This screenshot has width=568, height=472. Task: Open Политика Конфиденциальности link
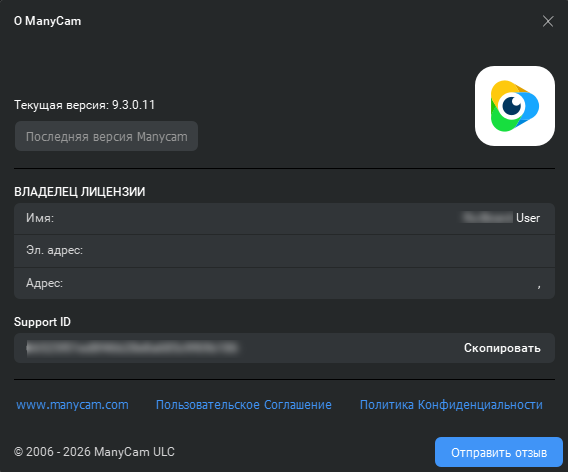point(451,405)
